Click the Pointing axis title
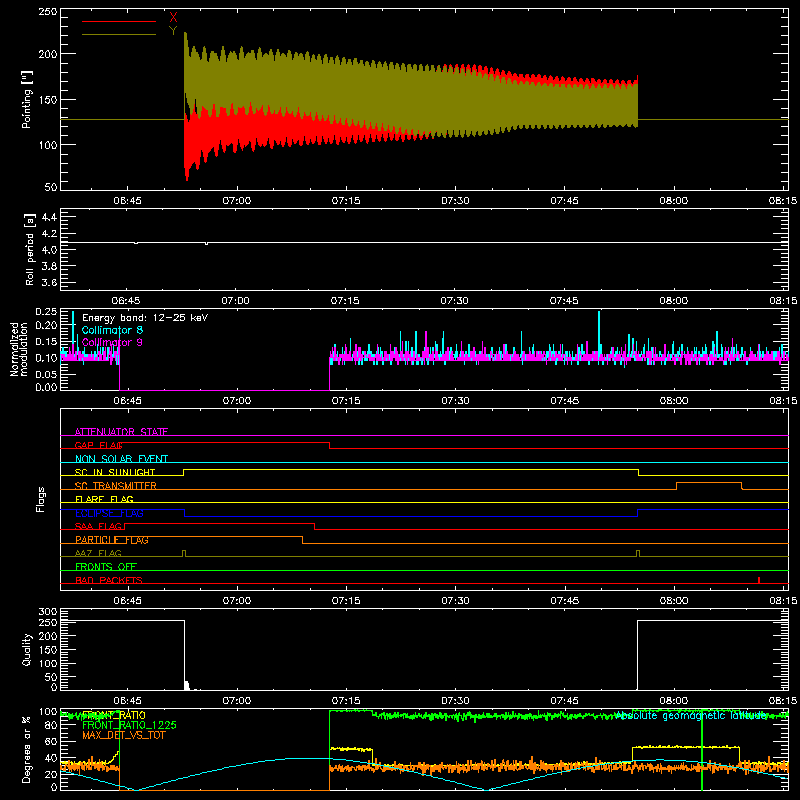 click(x=27, y=99)
